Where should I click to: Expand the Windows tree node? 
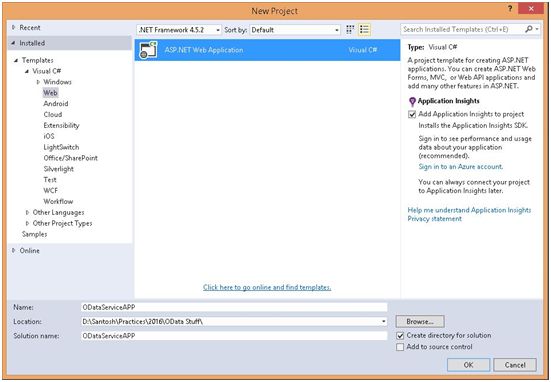[x=38, y=82]
